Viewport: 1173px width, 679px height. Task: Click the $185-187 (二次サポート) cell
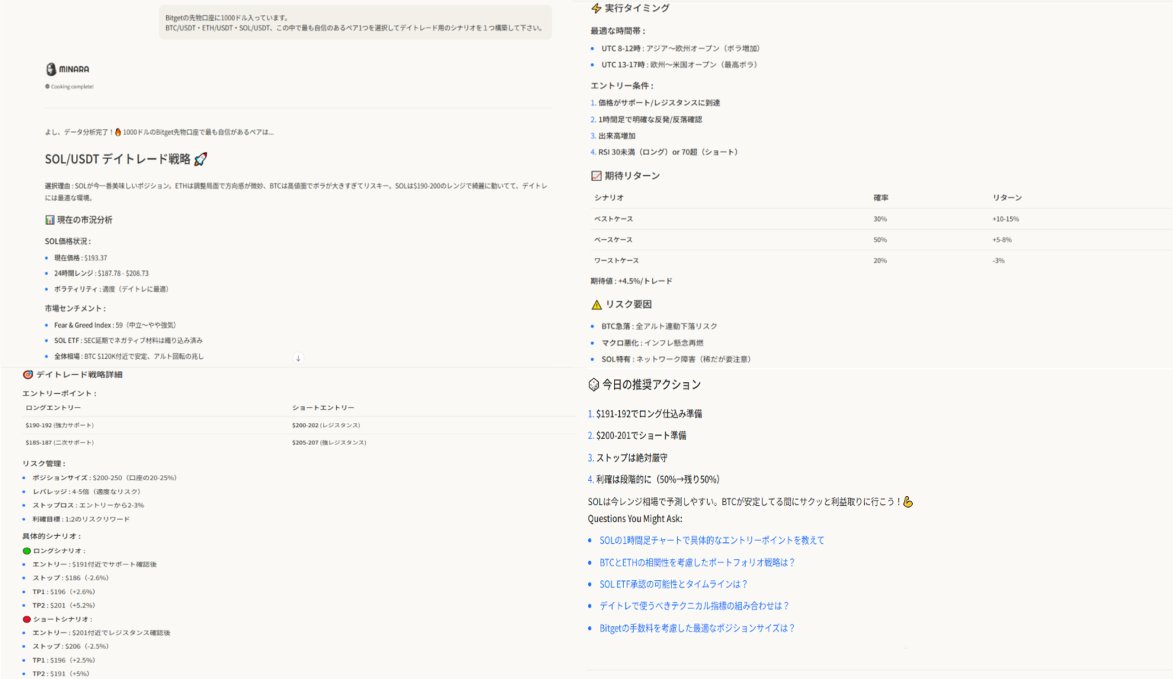point(60,443)
